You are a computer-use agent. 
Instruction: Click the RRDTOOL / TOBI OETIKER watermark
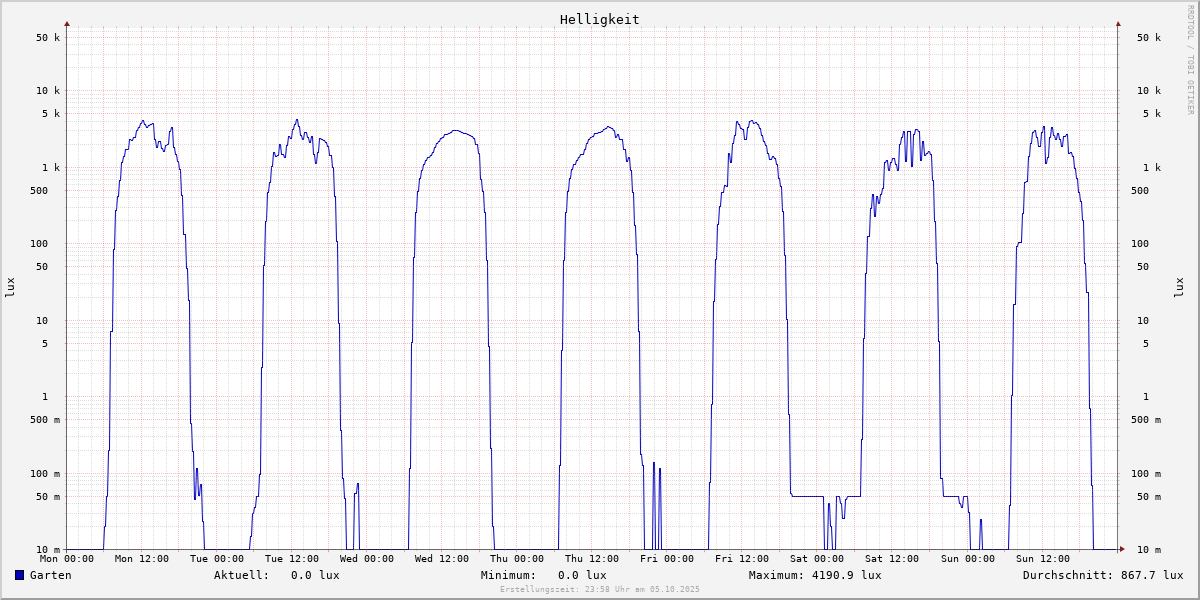click(x=1190, y=58)
